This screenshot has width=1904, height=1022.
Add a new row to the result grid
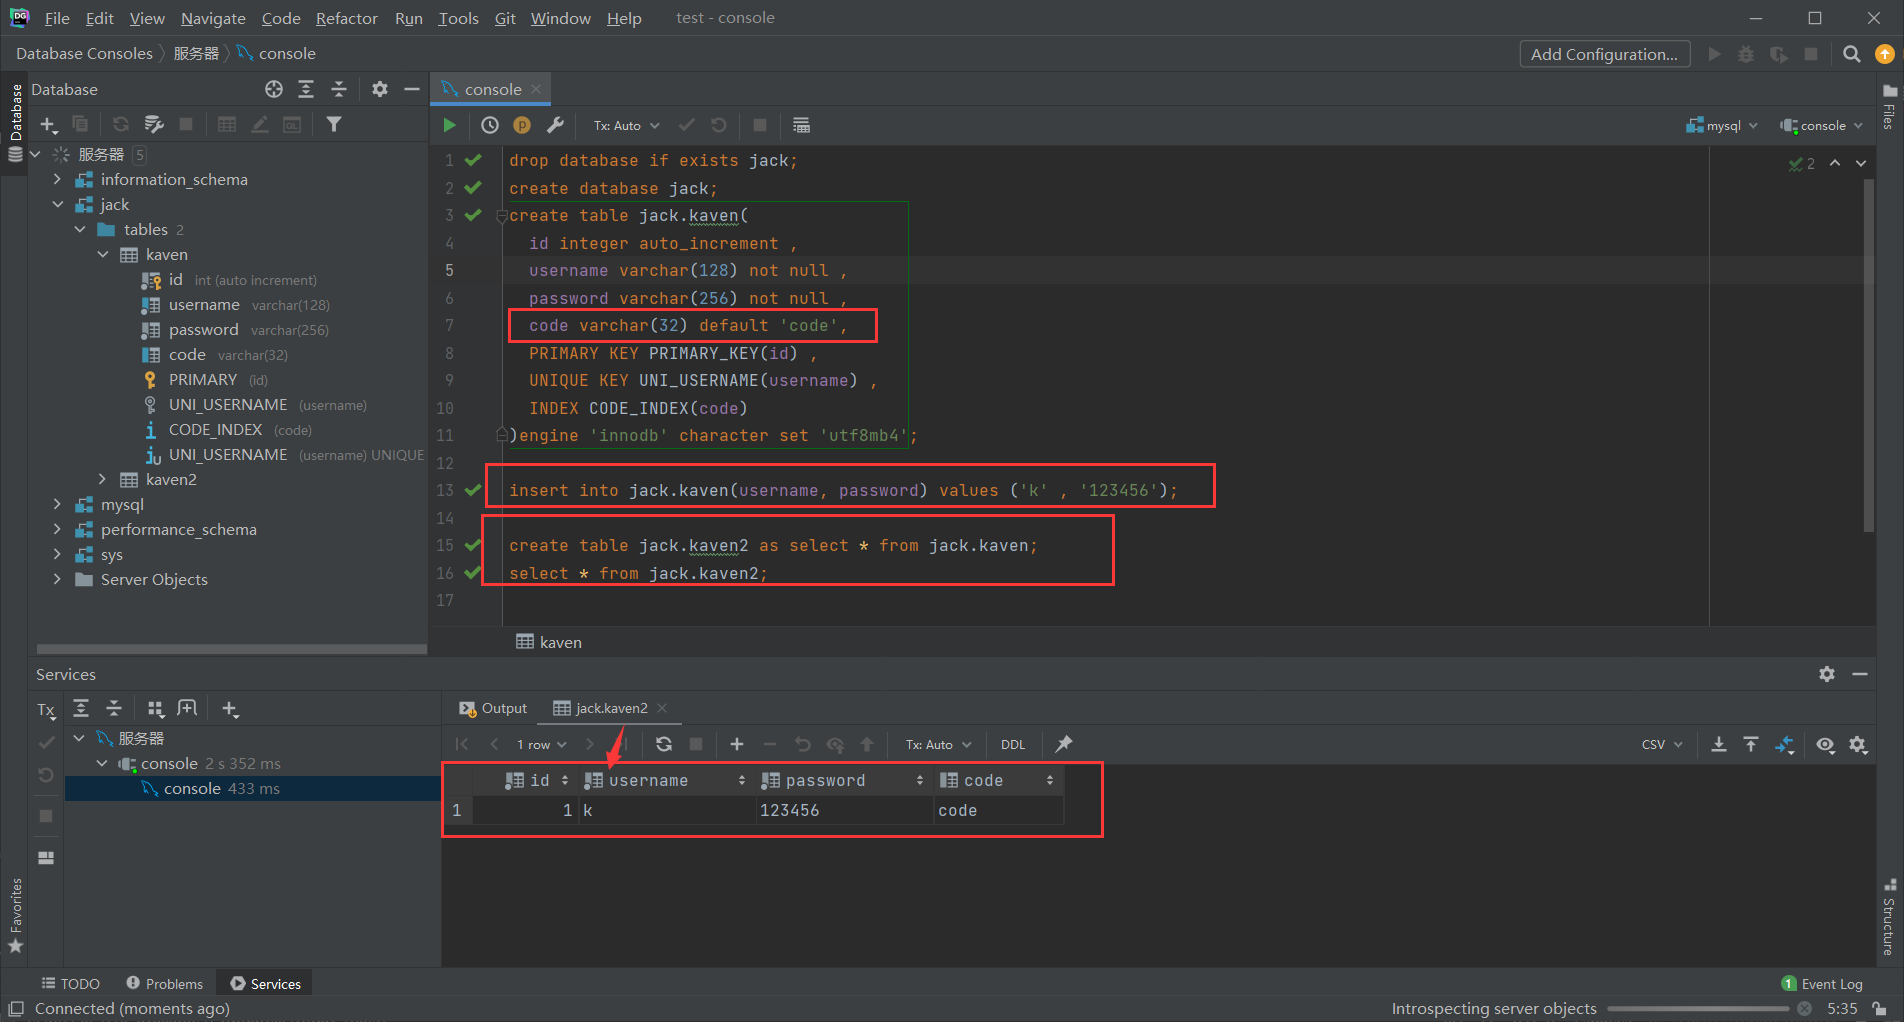point(736,744)
